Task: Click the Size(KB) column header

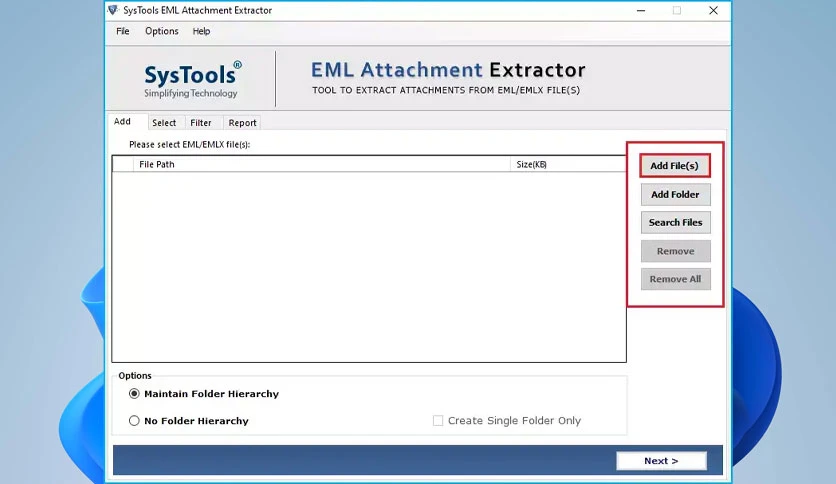Action: [568, 164]
